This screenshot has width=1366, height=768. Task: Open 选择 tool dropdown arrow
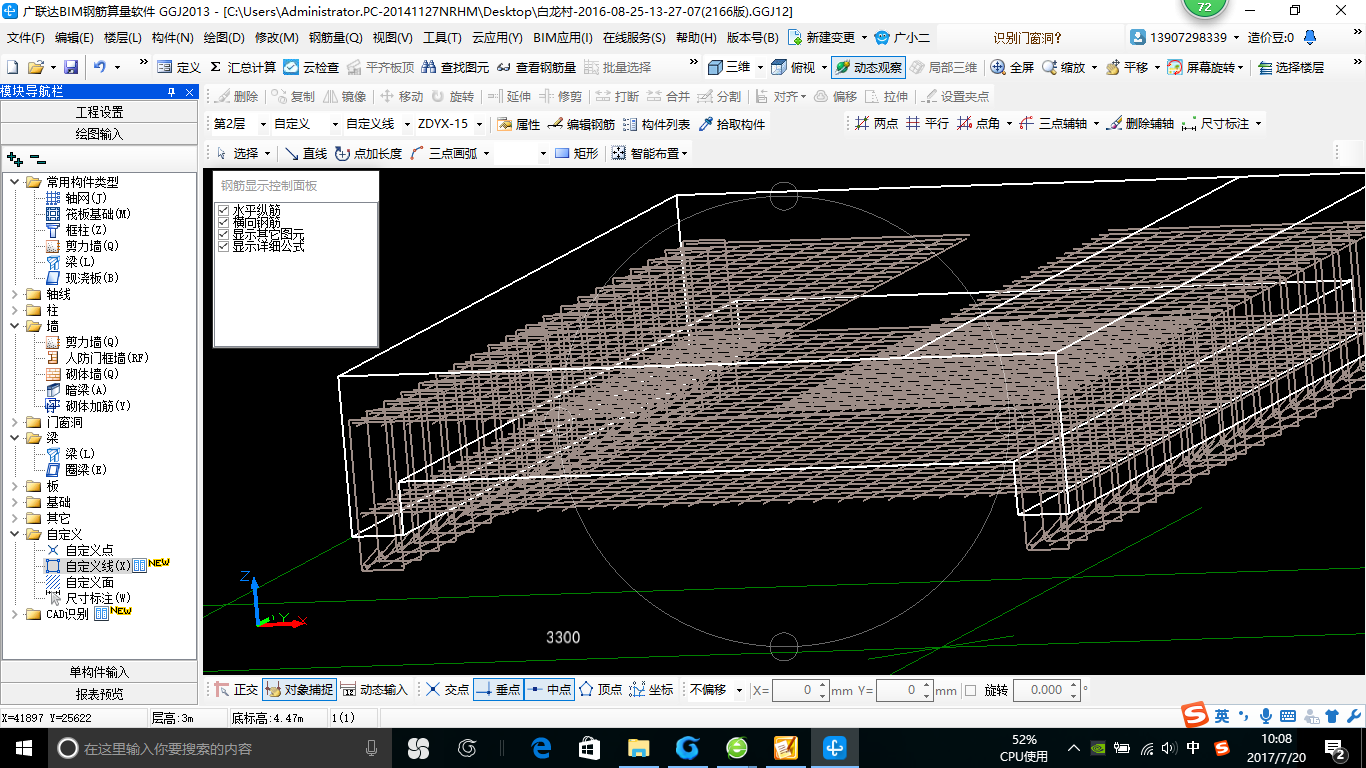coord(268,153)
